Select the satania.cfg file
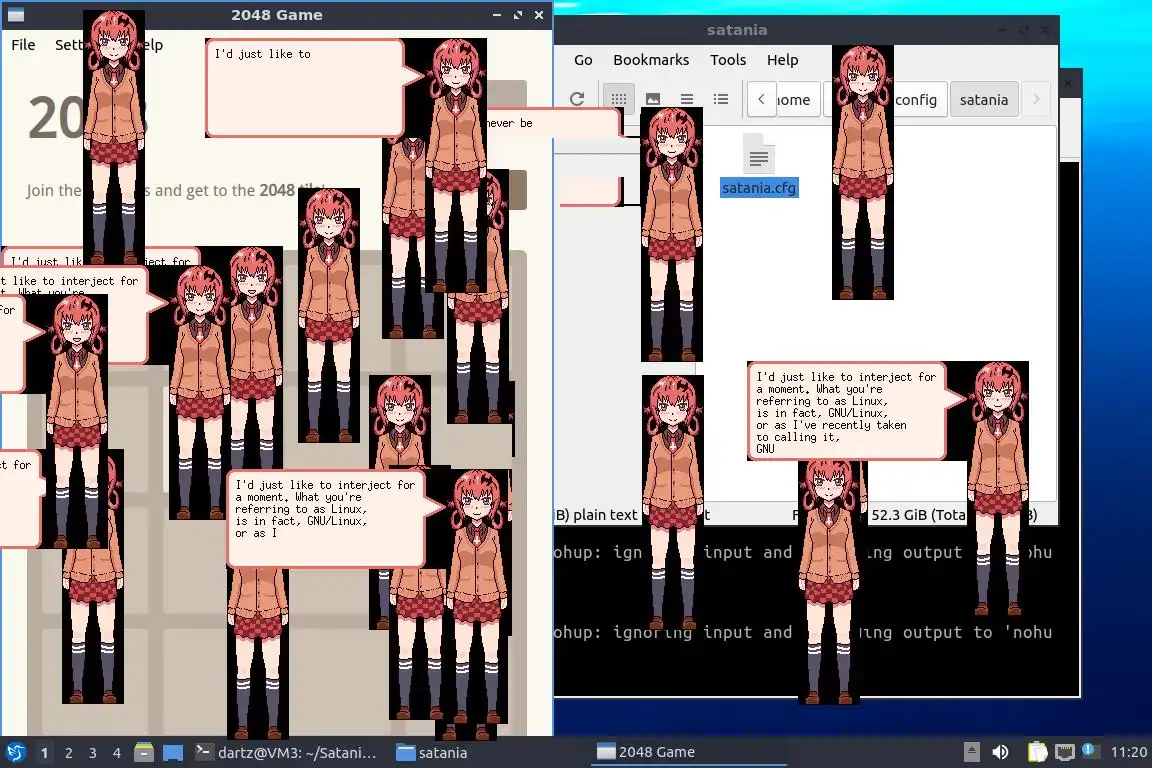This screenshot has width=1152, height=768. [x=759, y=166]
